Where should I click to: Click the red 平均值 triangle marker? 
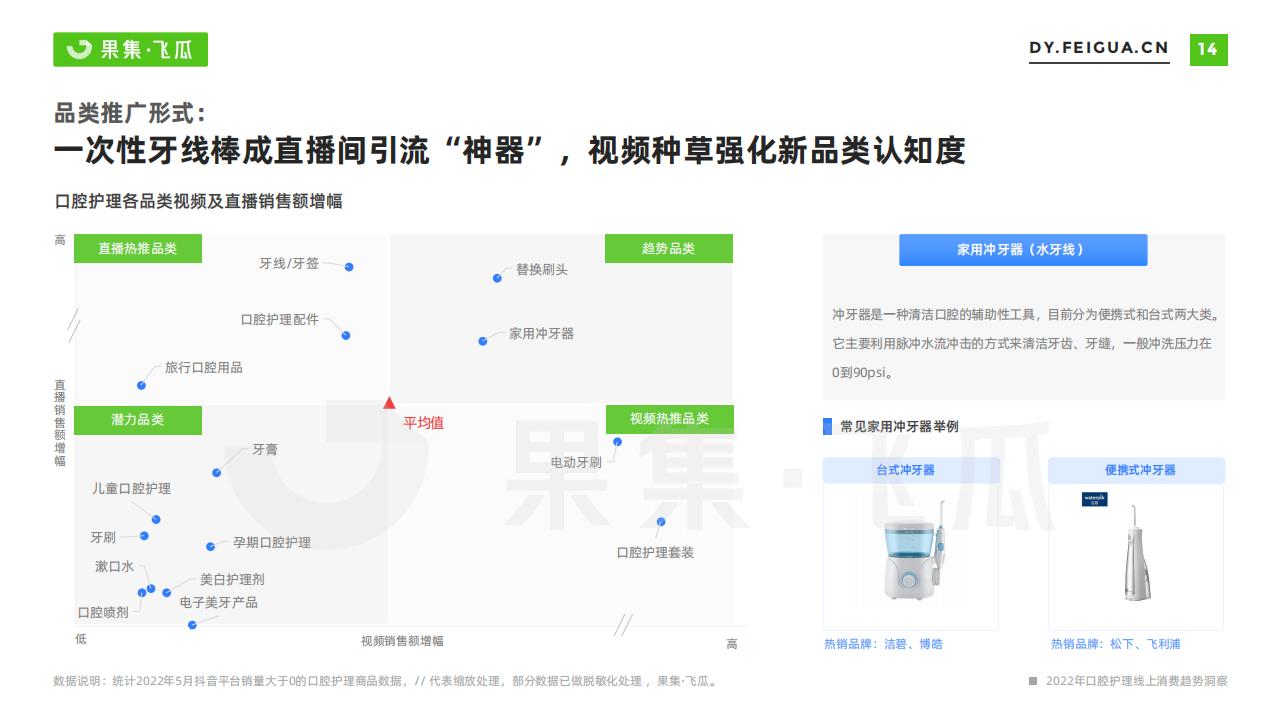point(389,403)
